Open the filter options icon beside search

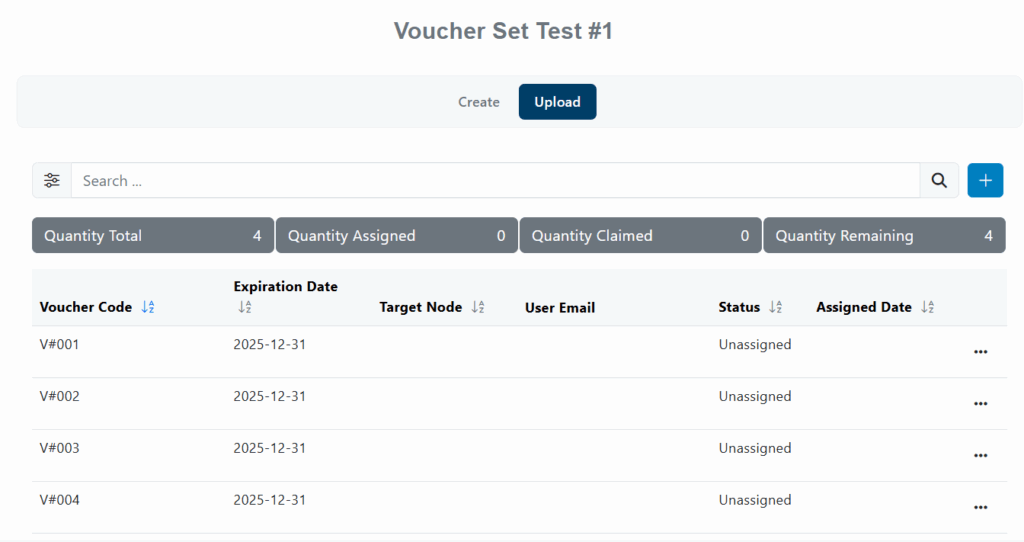pos(52,181)
